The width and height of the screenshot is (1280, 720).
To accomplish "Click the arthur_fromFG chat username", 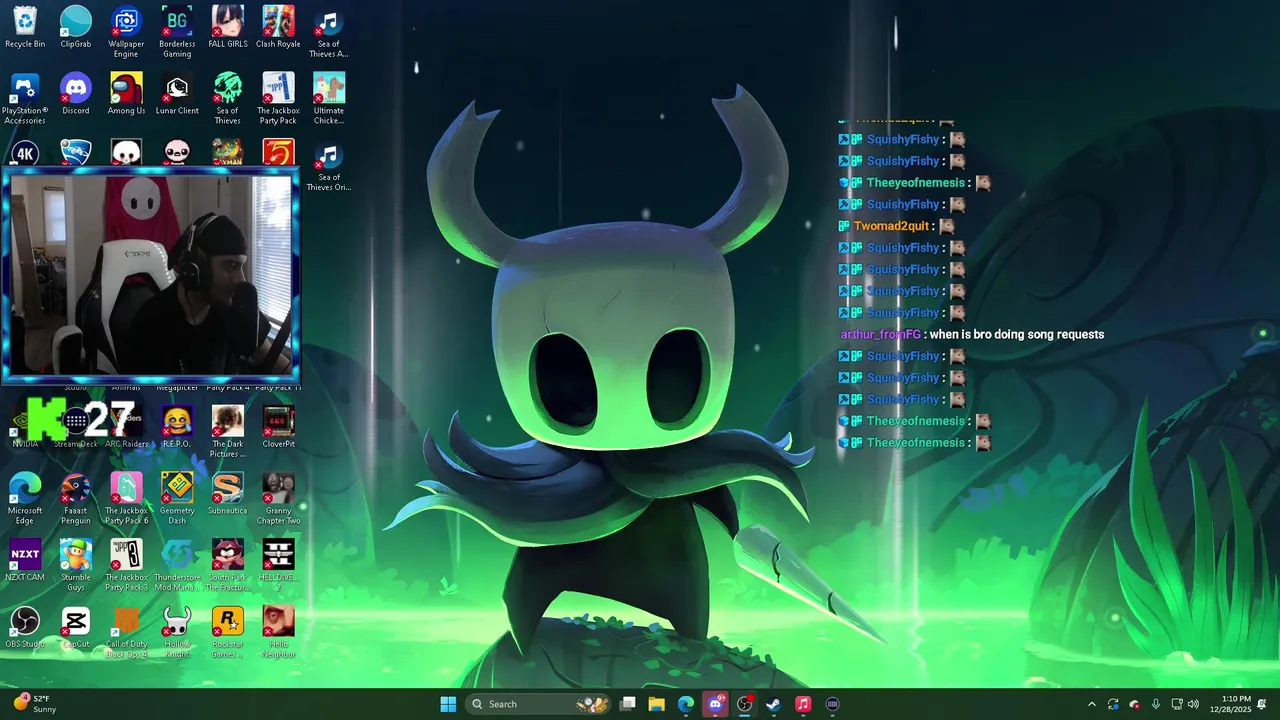I will pos(880,334).
